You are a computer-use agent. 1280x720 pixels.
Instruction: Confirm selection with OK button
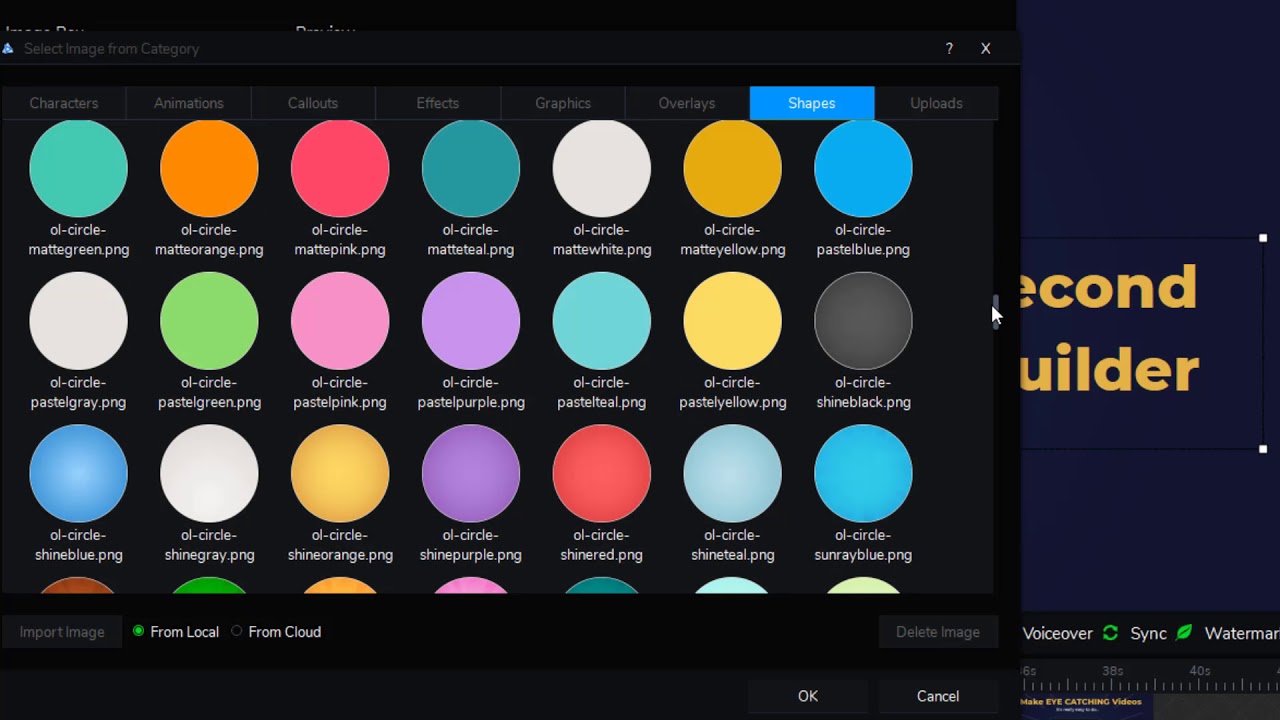pos(808,696)
